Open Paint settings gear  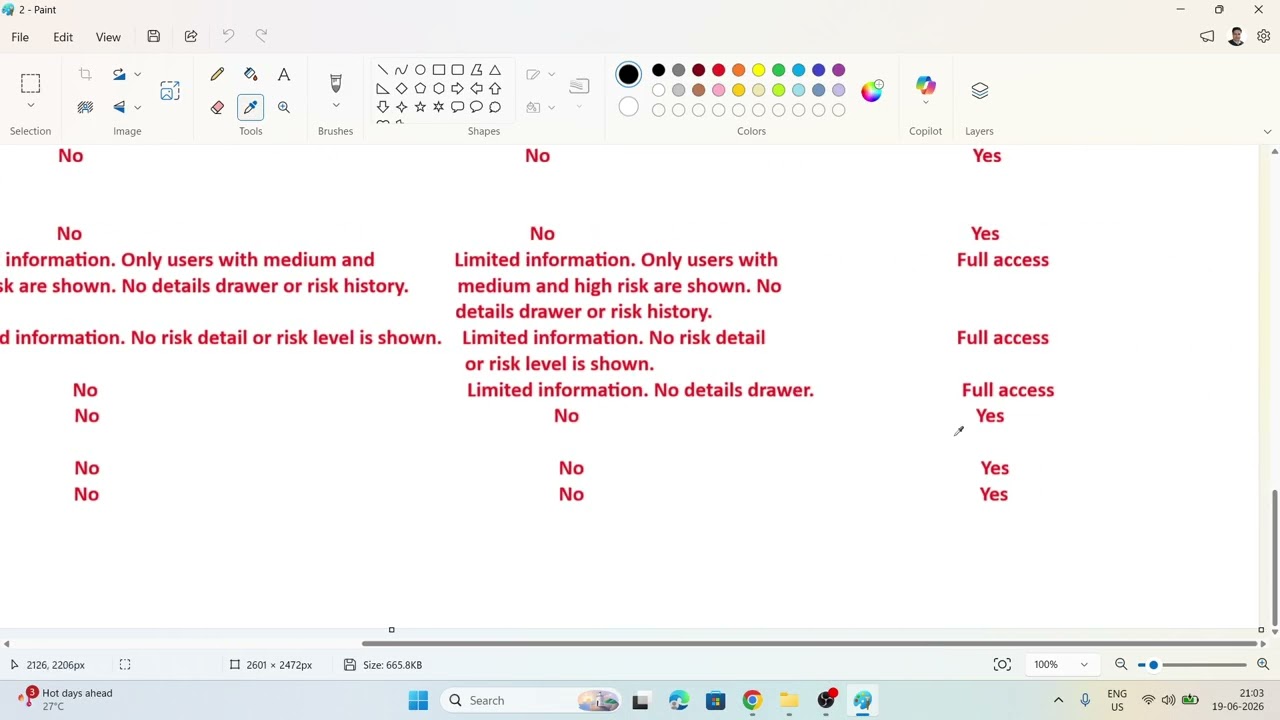(x=1264, y=37)
